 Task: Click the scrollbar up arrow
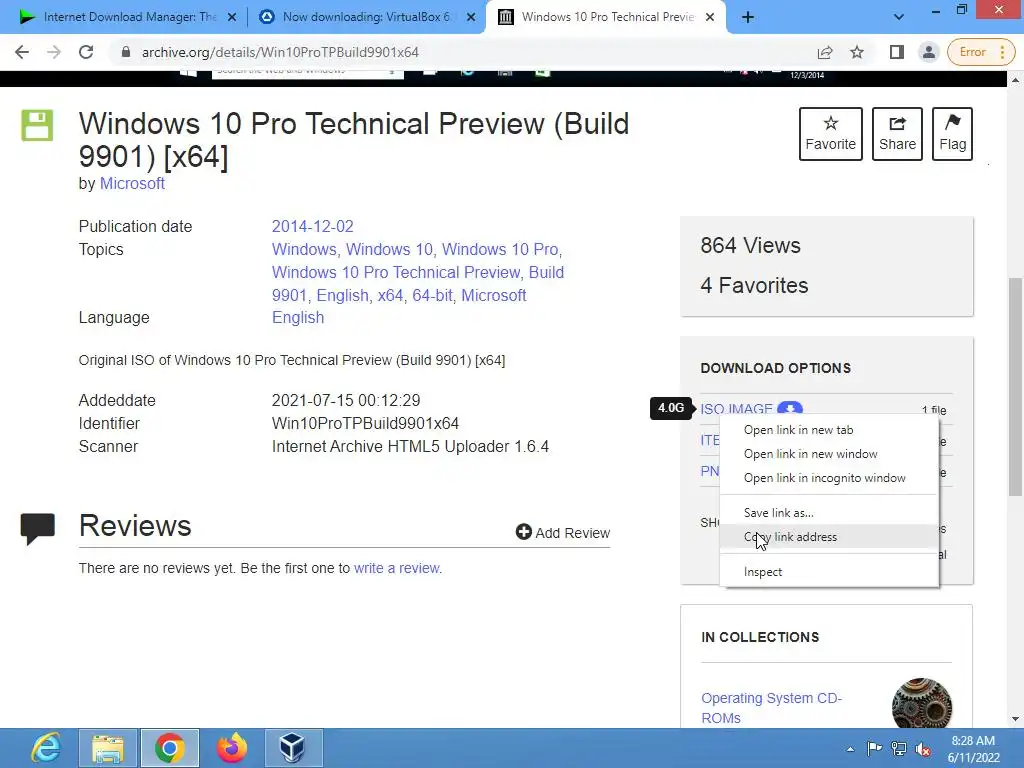(x=1015, y=80)
